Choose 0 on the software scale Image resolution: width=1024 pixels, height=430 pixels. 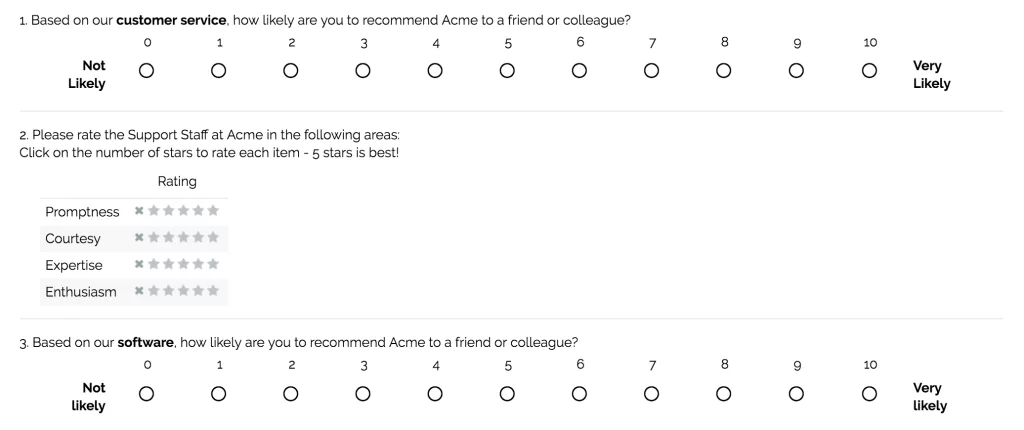point(147,393)
